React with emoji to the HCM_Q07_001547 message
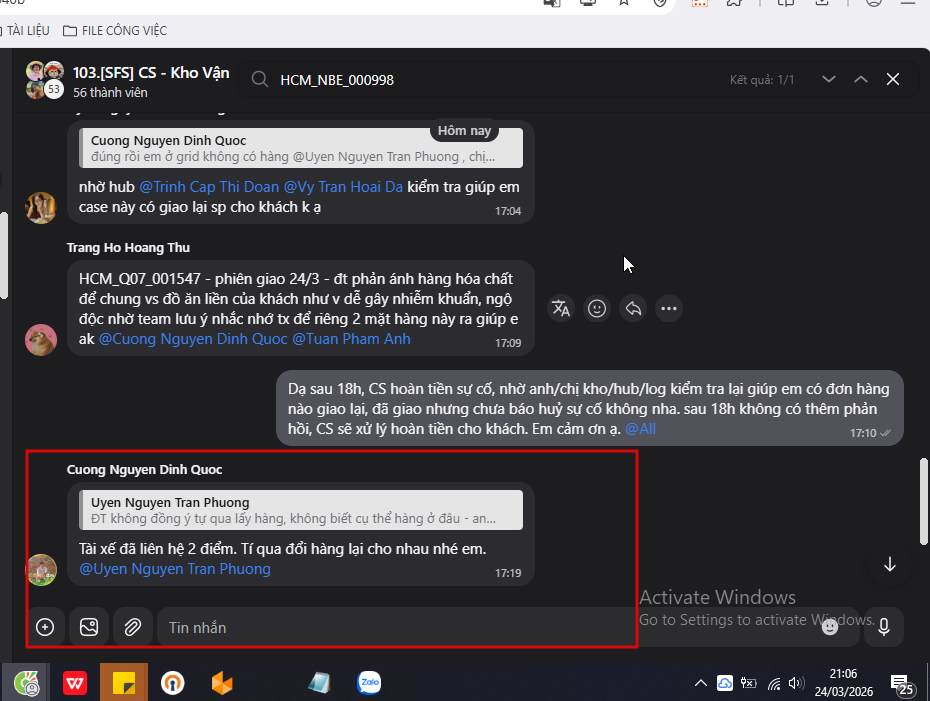930x701 pixels. pos(597,308)
